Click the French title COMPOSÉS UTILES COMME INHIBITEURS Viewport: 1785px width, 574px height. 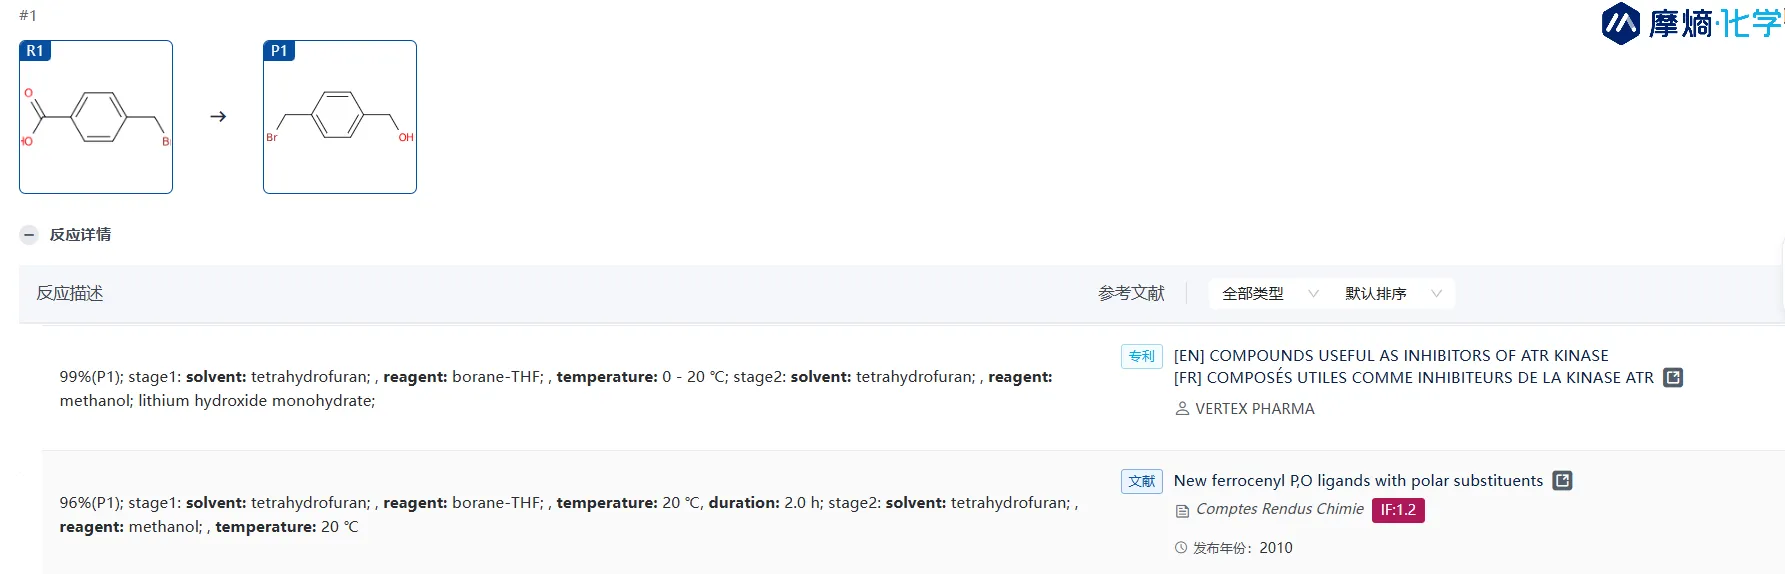tap(1414, 378)
